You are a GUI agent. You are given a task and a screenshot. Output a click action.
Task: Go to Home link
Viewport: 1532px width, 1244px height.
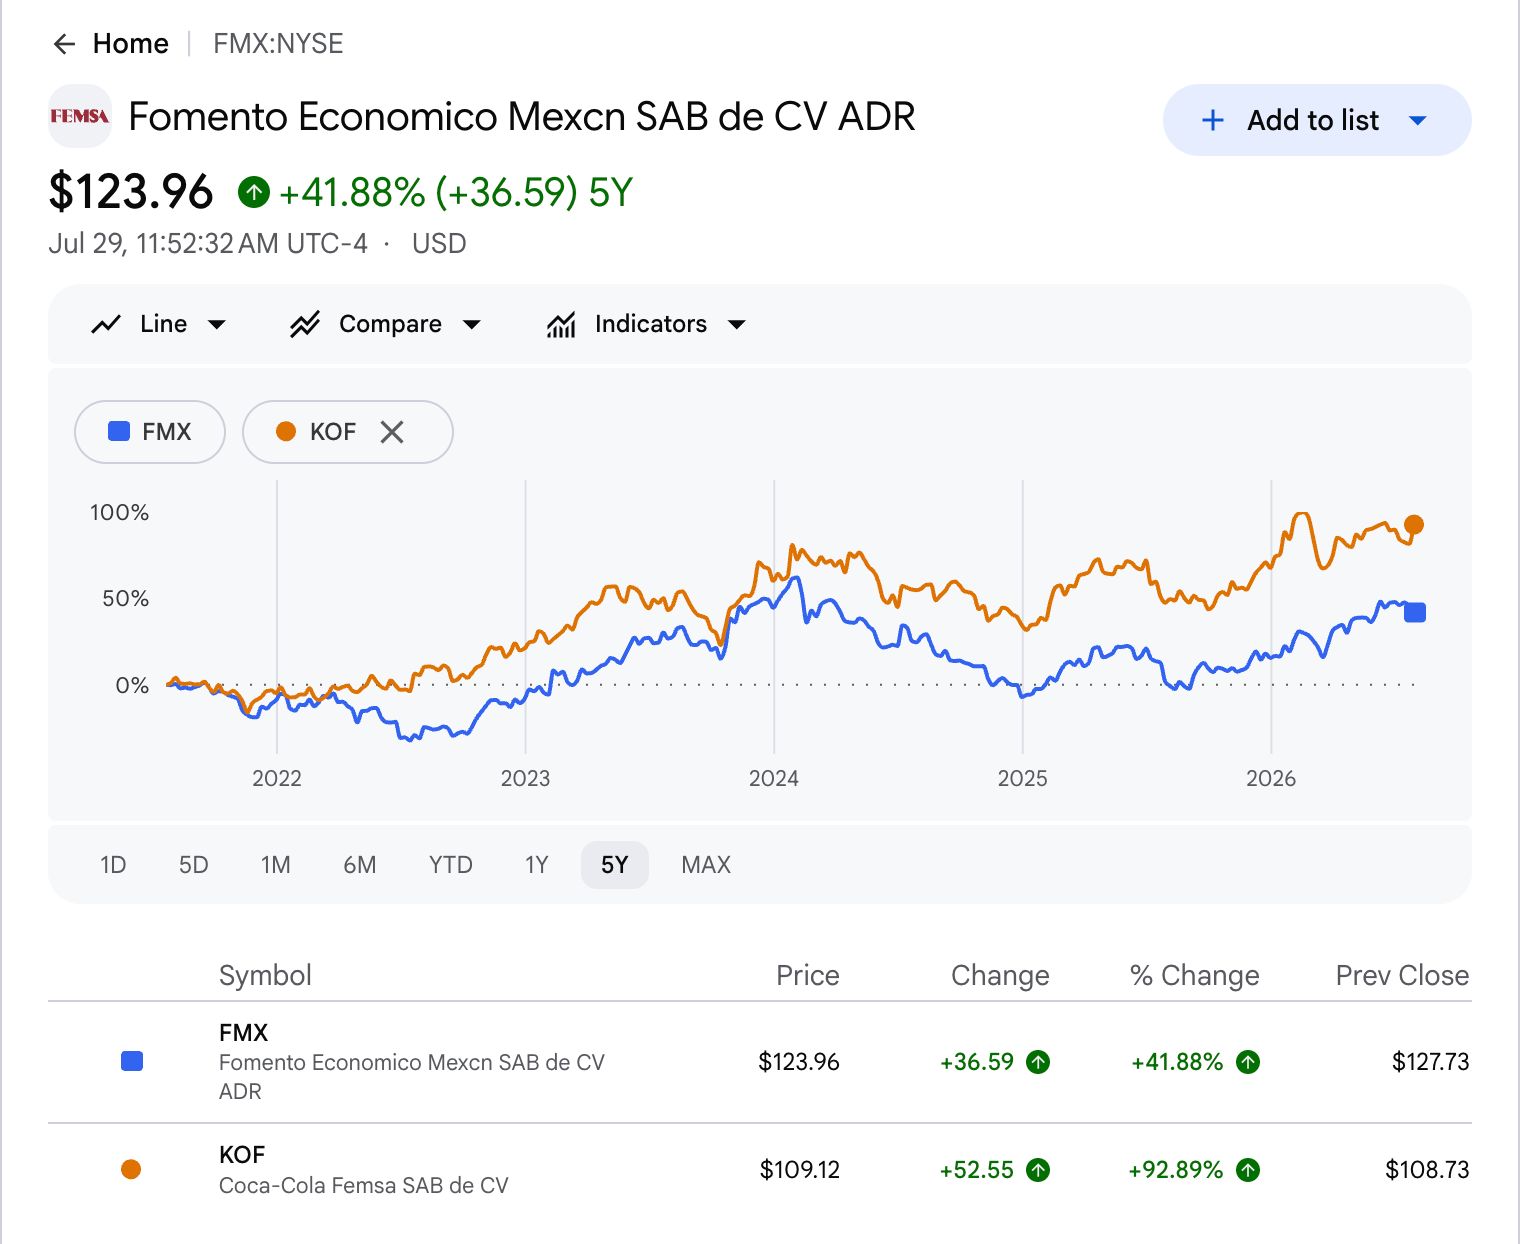point(130,44)
